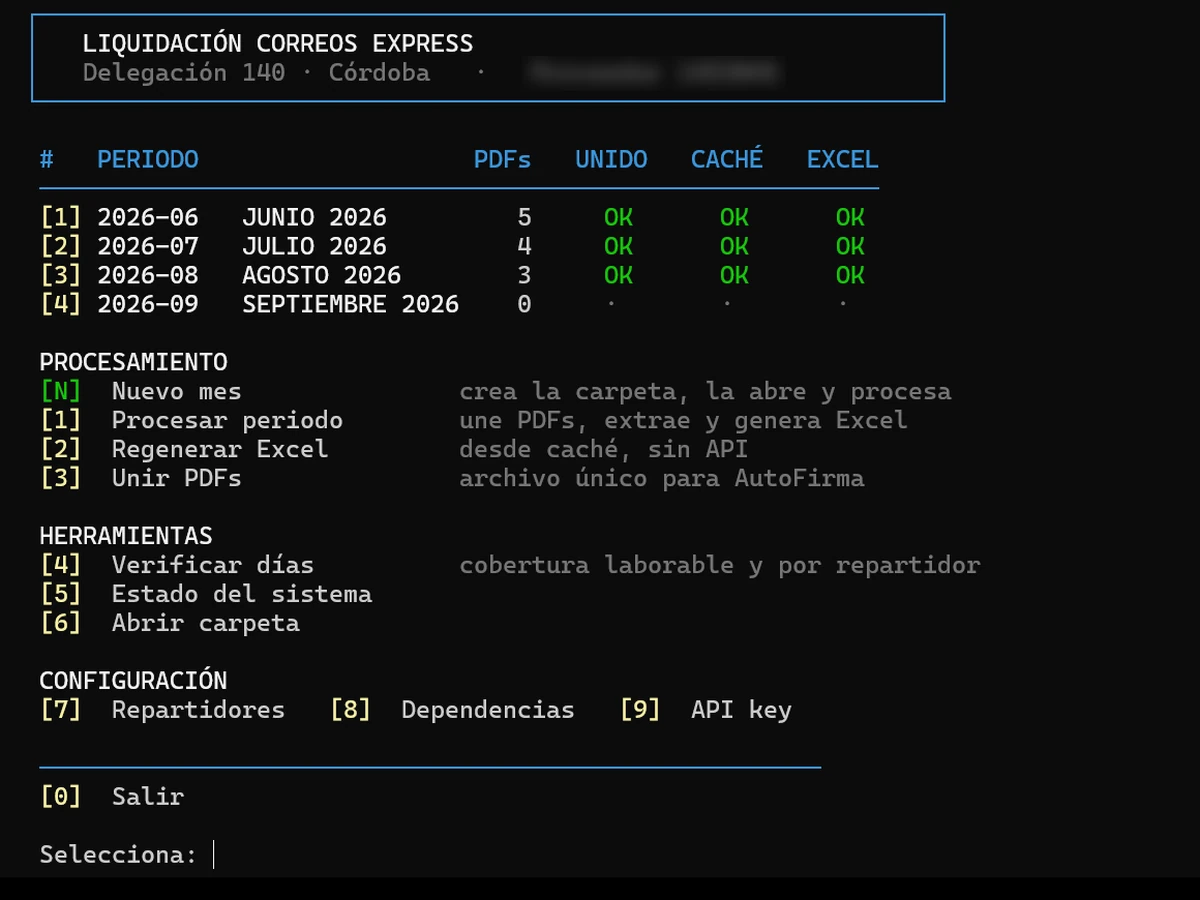This screenshot has width=1200, height=900.
Task: Click description 'desde caché, sin API'
Action: coord(603,449)
